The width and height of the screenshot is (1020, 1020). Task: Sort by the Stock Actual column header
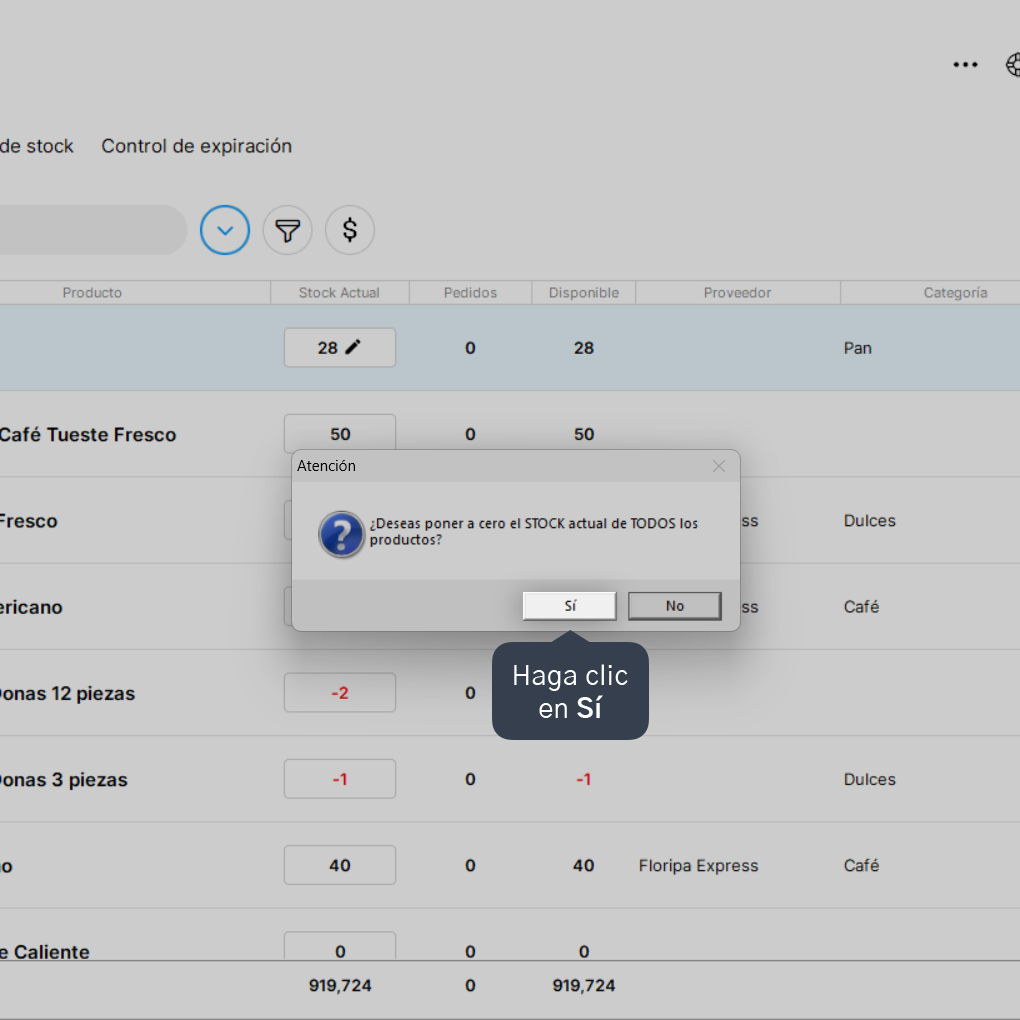click(340, 293)
